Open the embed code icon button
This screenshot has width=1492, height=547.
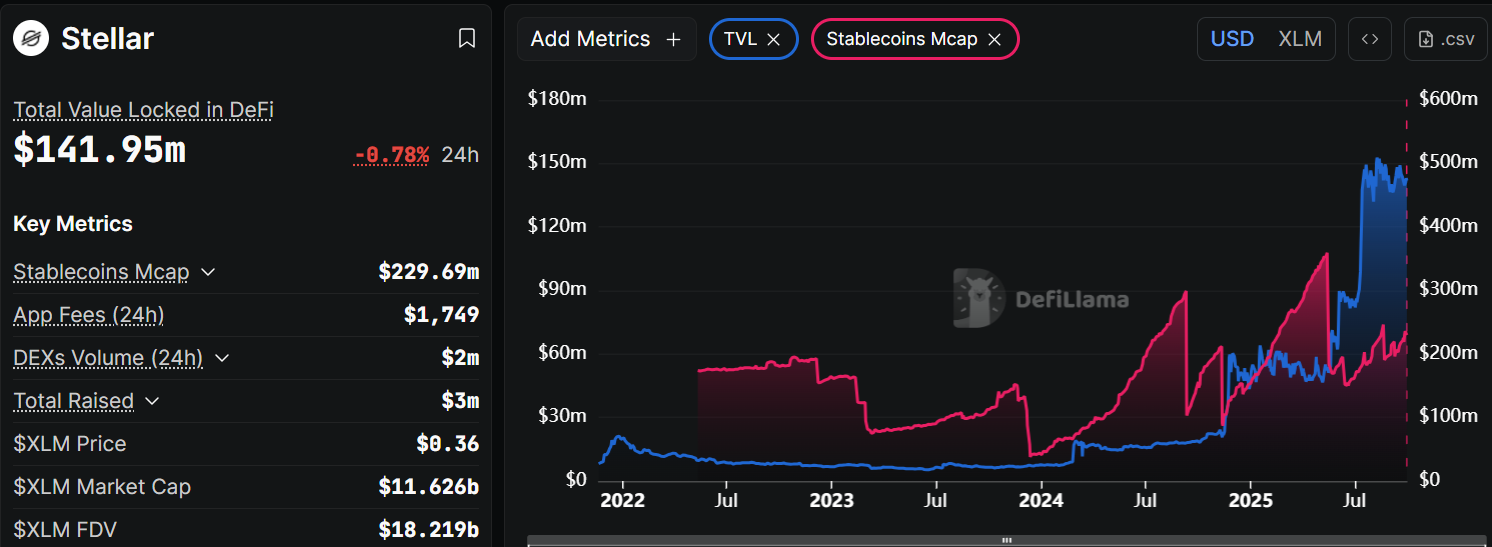[1370, 39]
